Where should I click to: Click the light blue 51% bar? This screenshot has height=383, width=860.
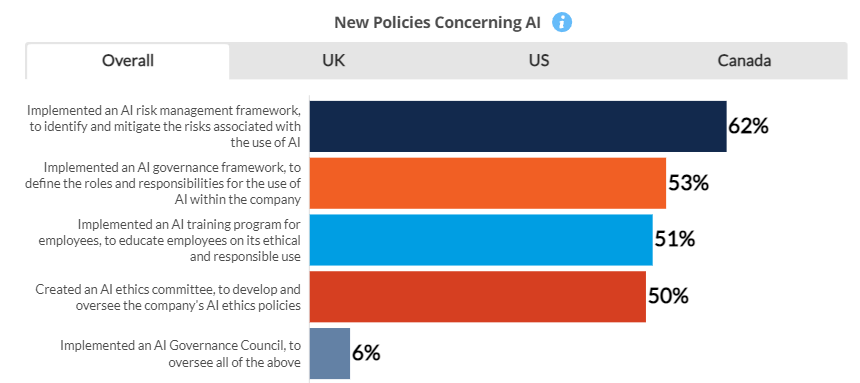point(481,240)
